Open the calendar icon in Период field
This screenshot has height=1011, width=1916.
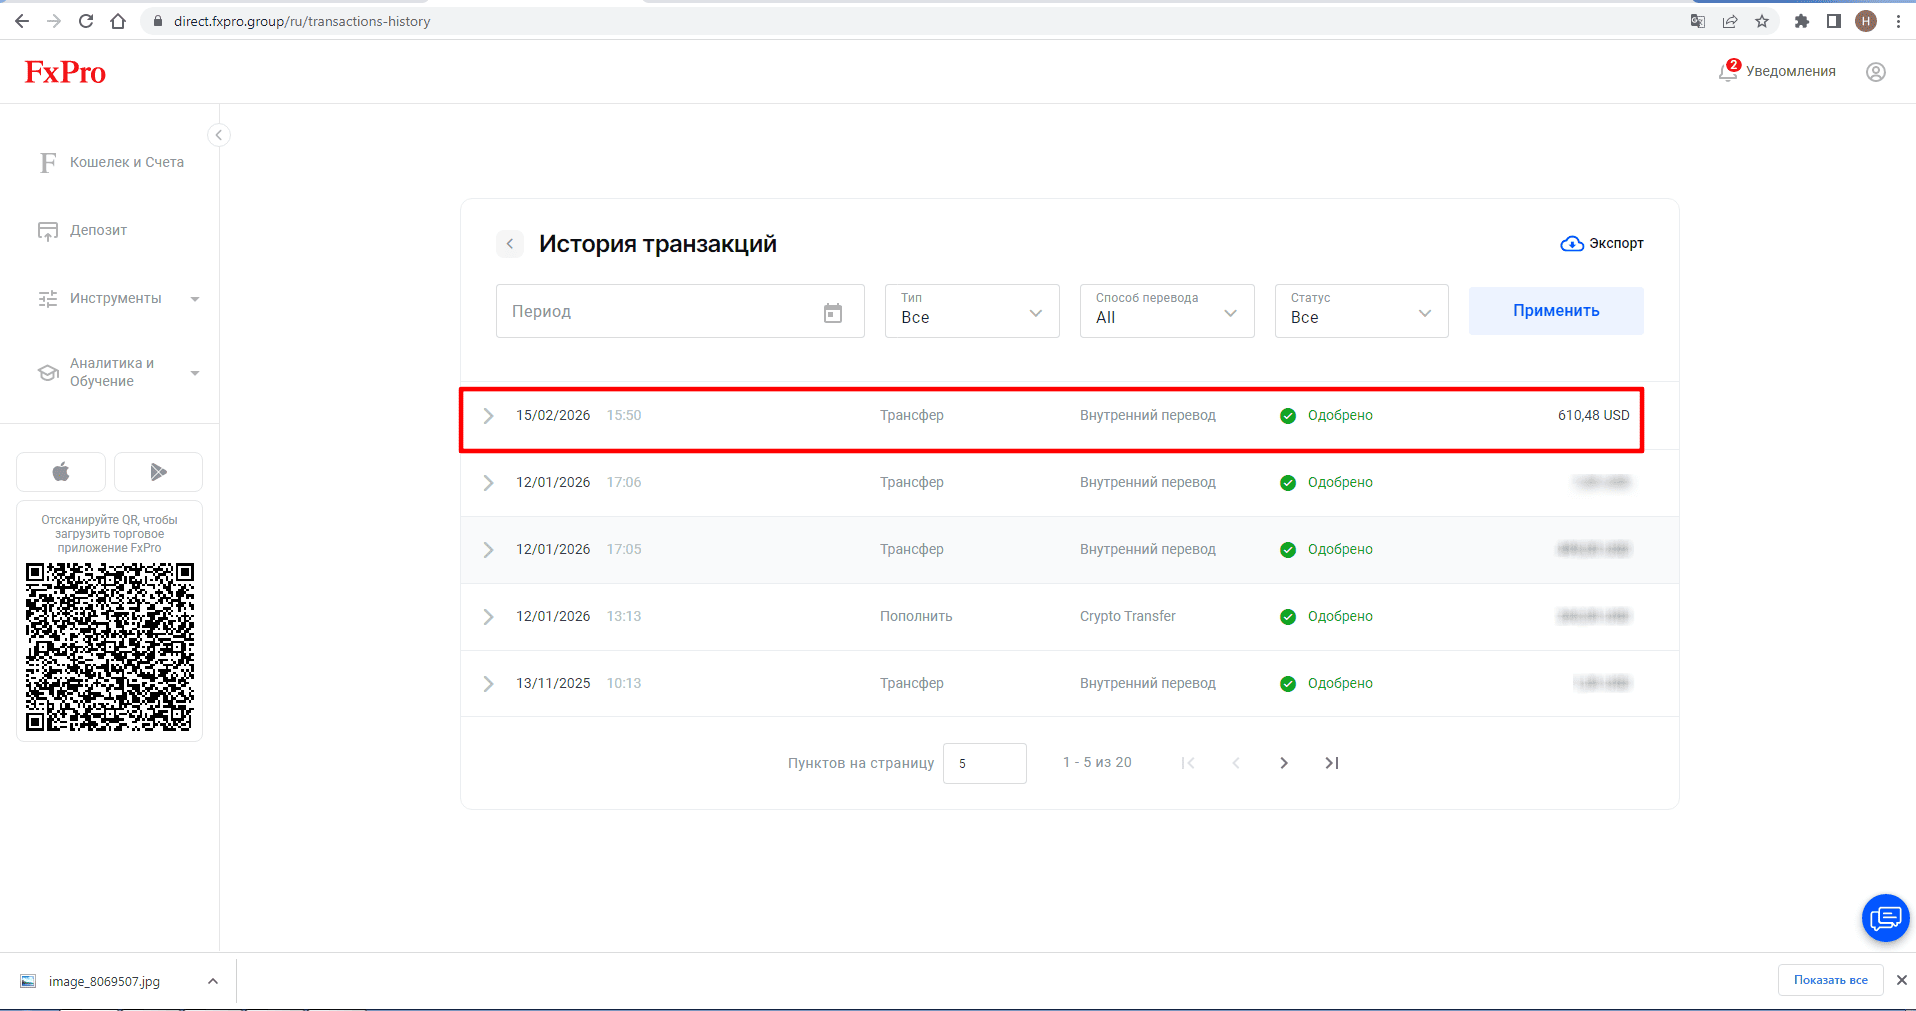point(833,313)
